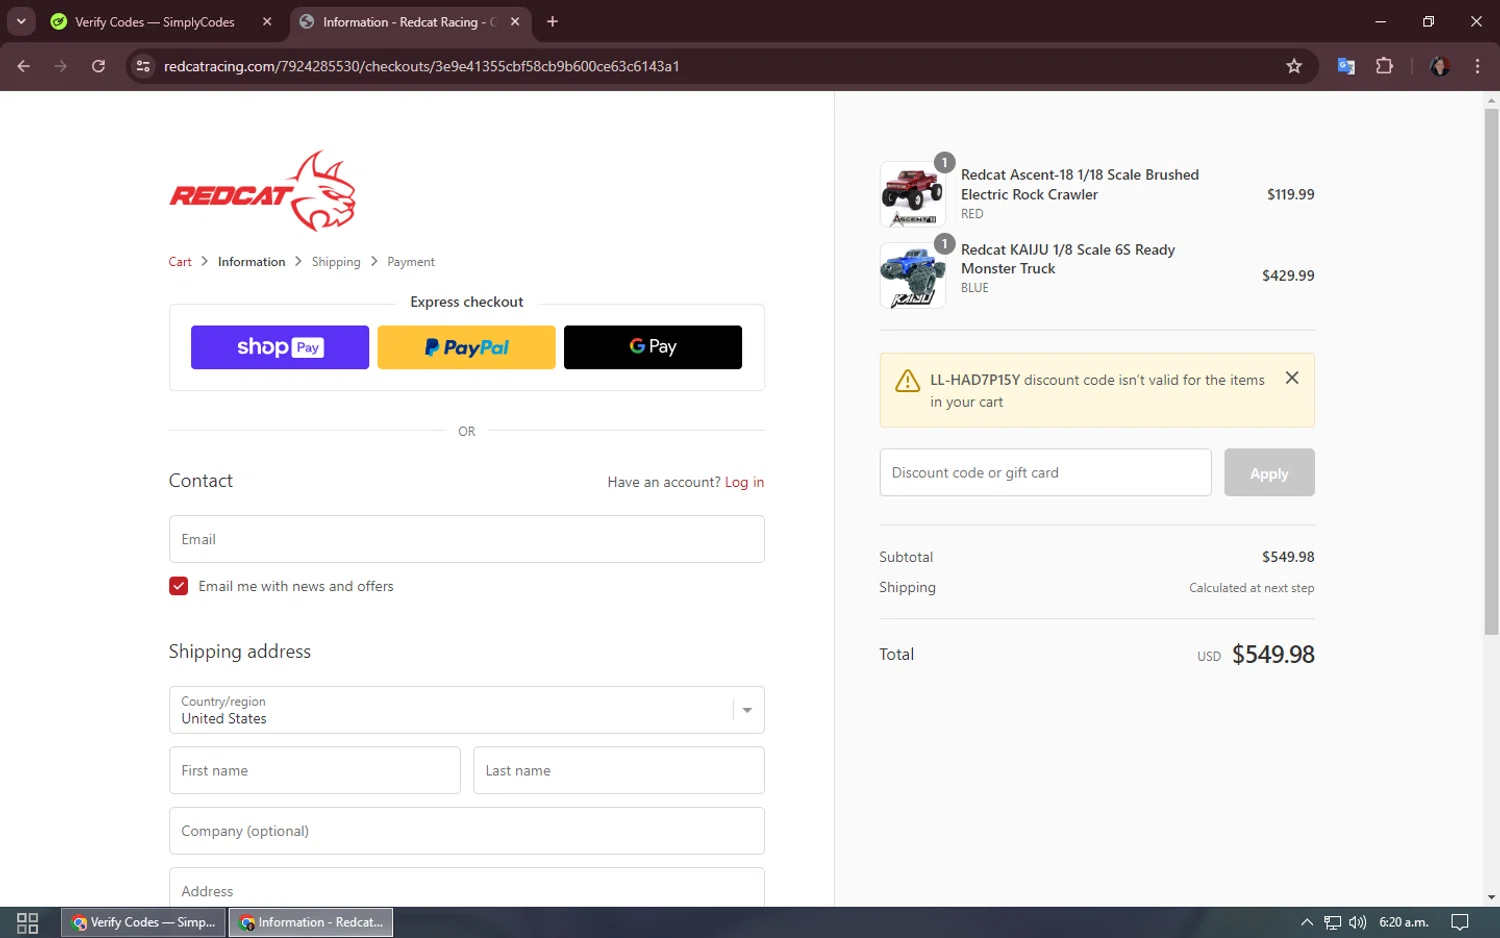Switch to Verify Codes — SimplyCodes tab

pos(155,22)
